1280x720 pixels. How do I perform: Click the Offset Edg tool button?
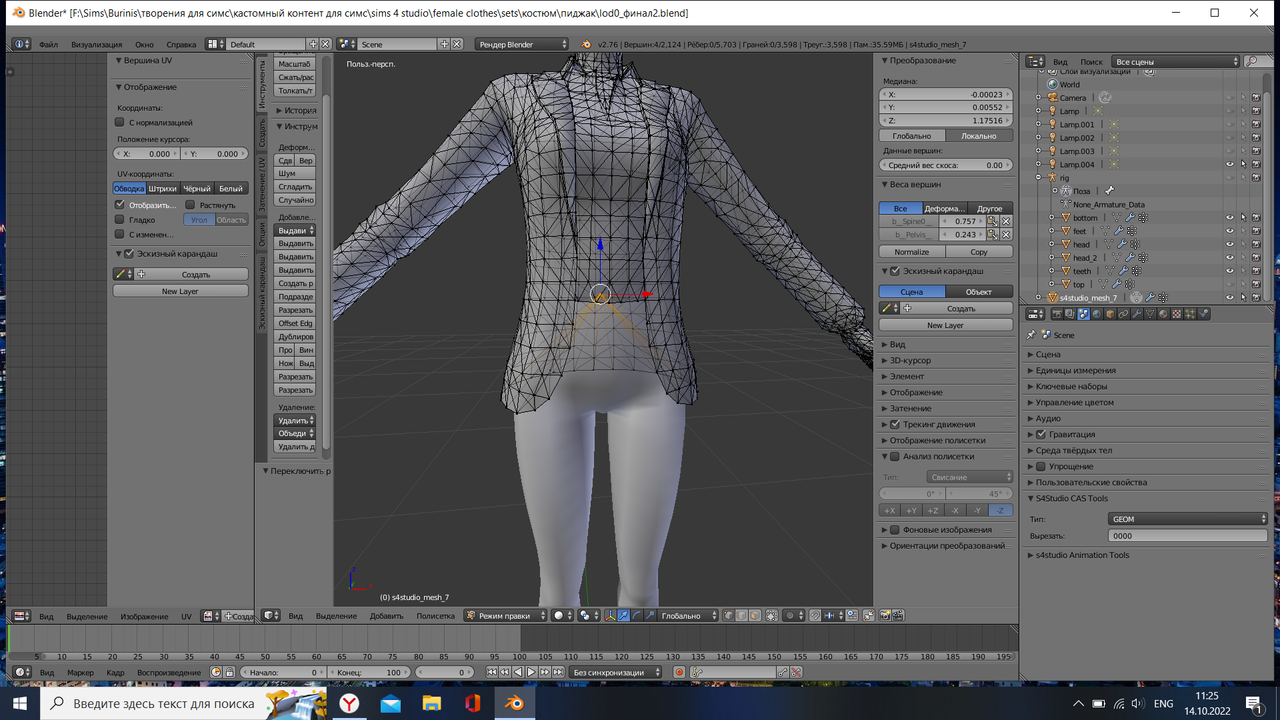(295, 323)
